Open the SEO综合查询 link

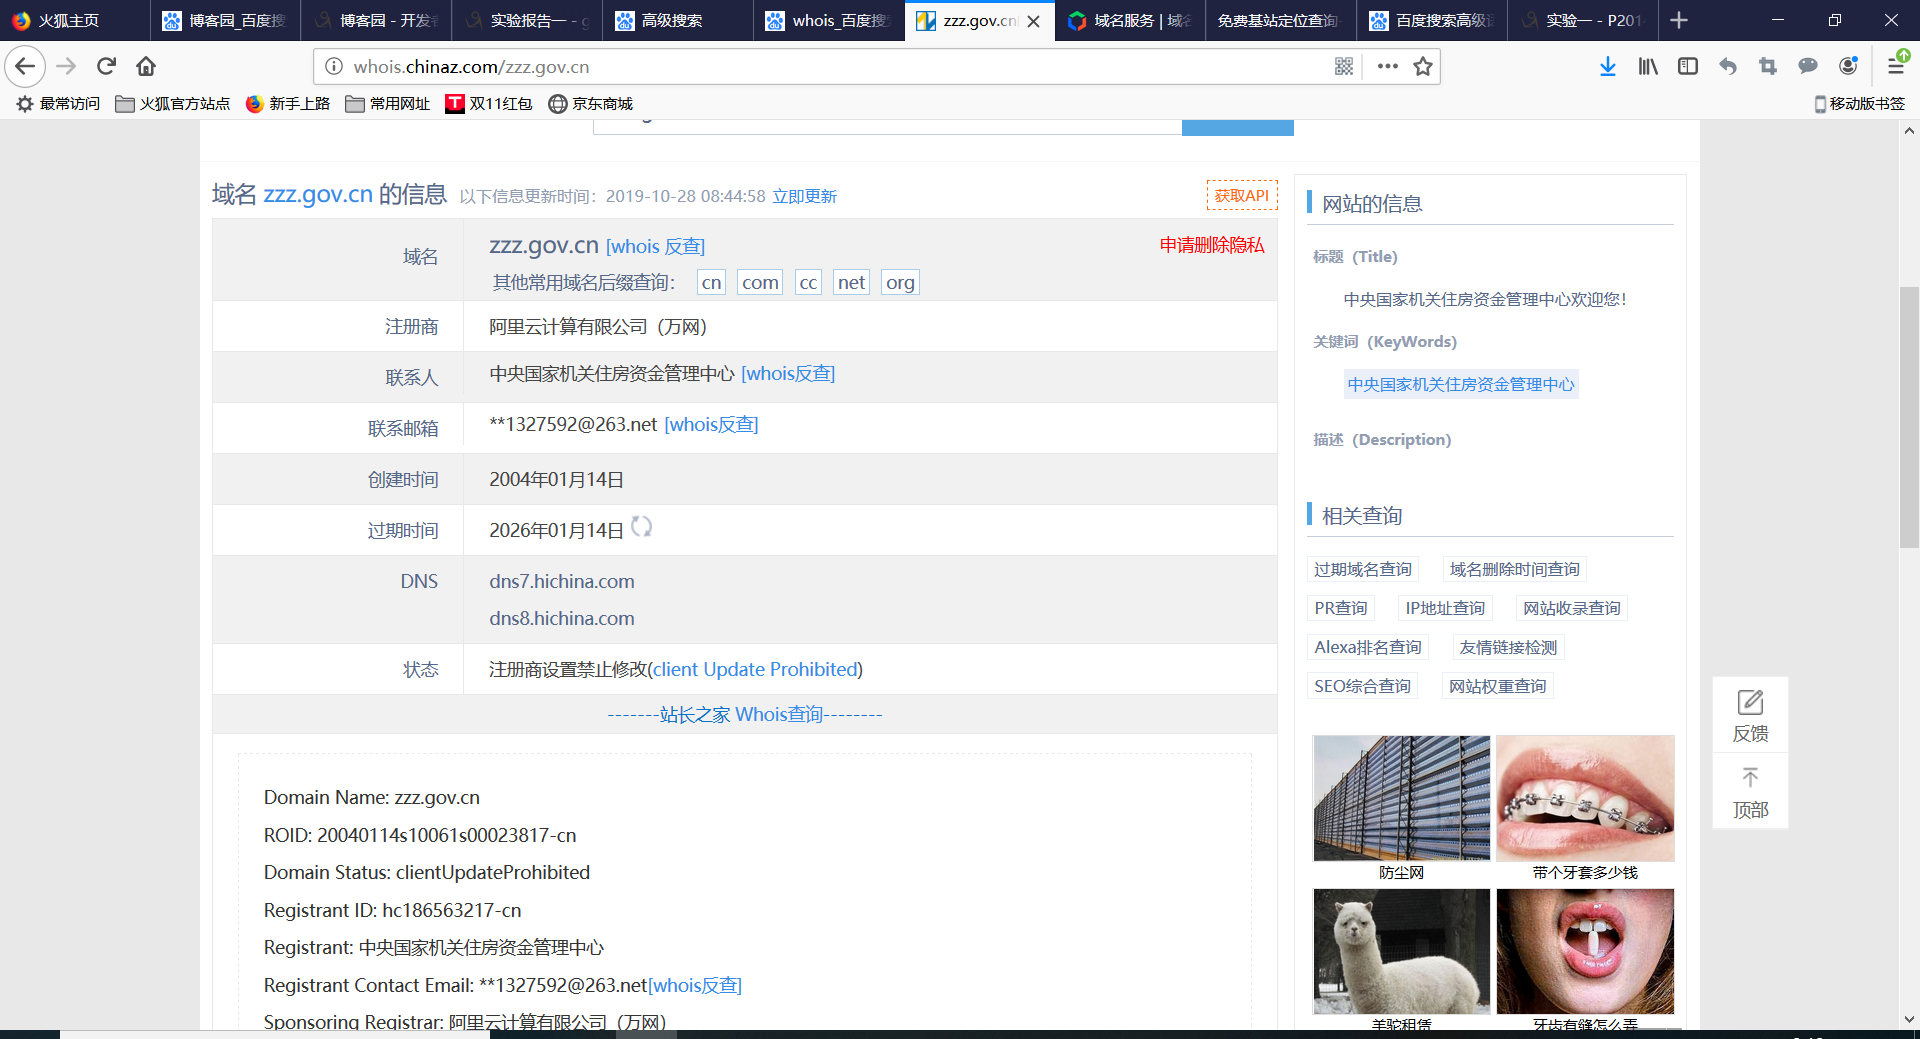(1363, 686)
